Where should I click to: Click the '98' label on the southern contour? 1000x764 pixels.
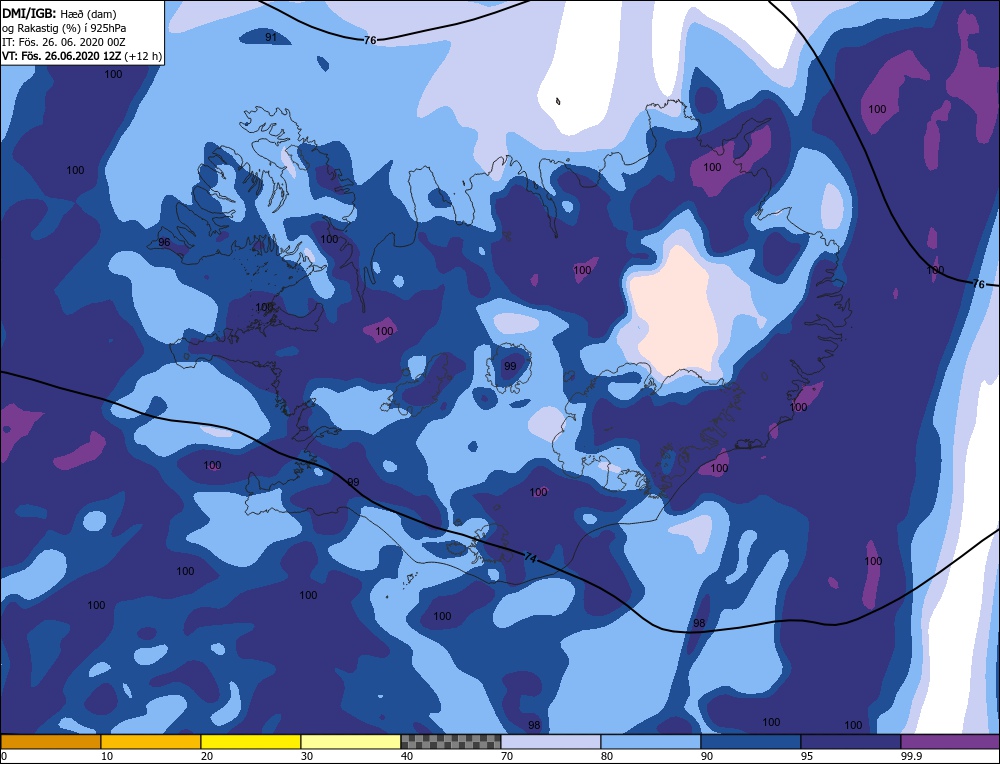(699, 623)
